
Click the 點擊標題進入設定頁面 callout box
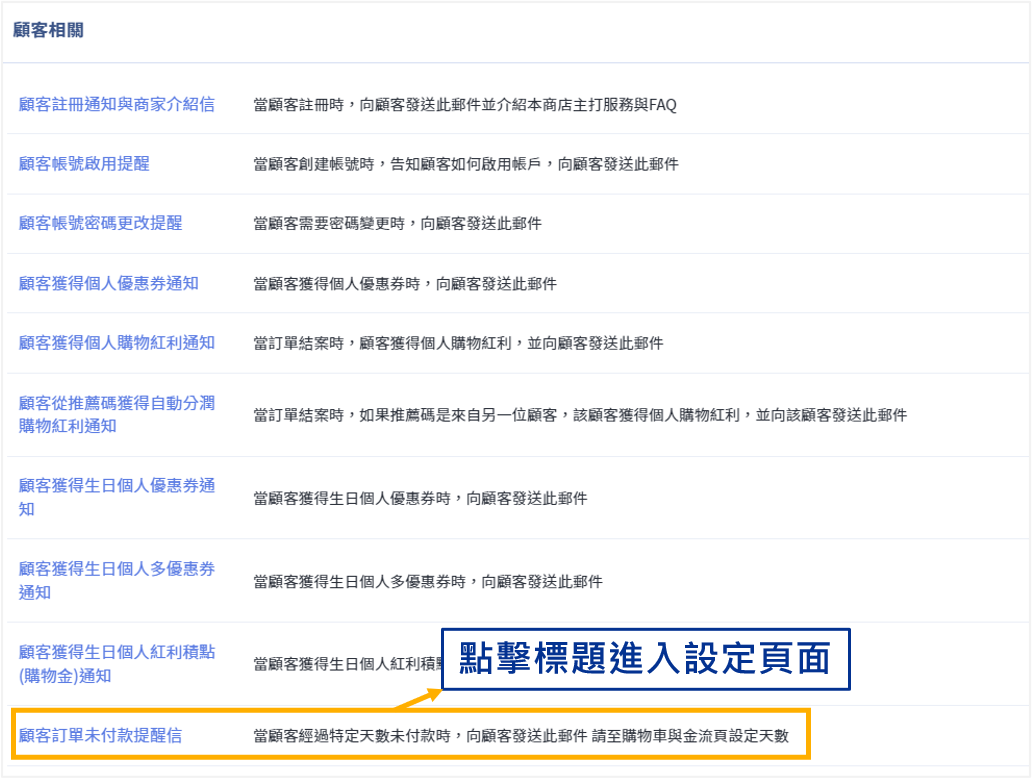[x=645, y=659]
